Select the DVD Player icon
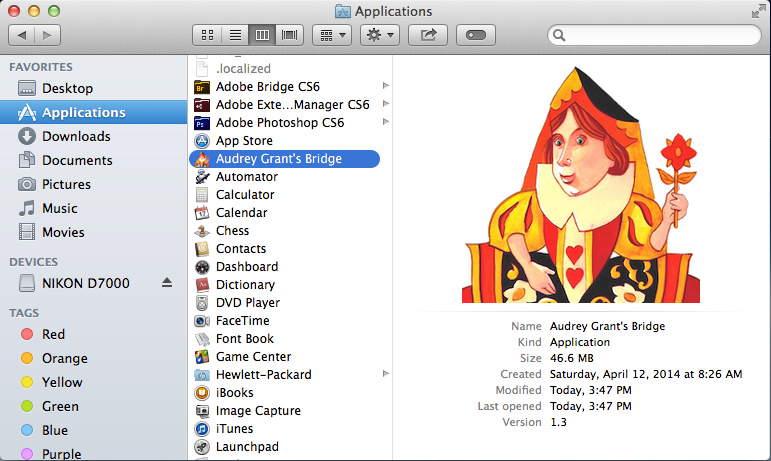This screenshot has height=461, width=771. tap(202, 303)
